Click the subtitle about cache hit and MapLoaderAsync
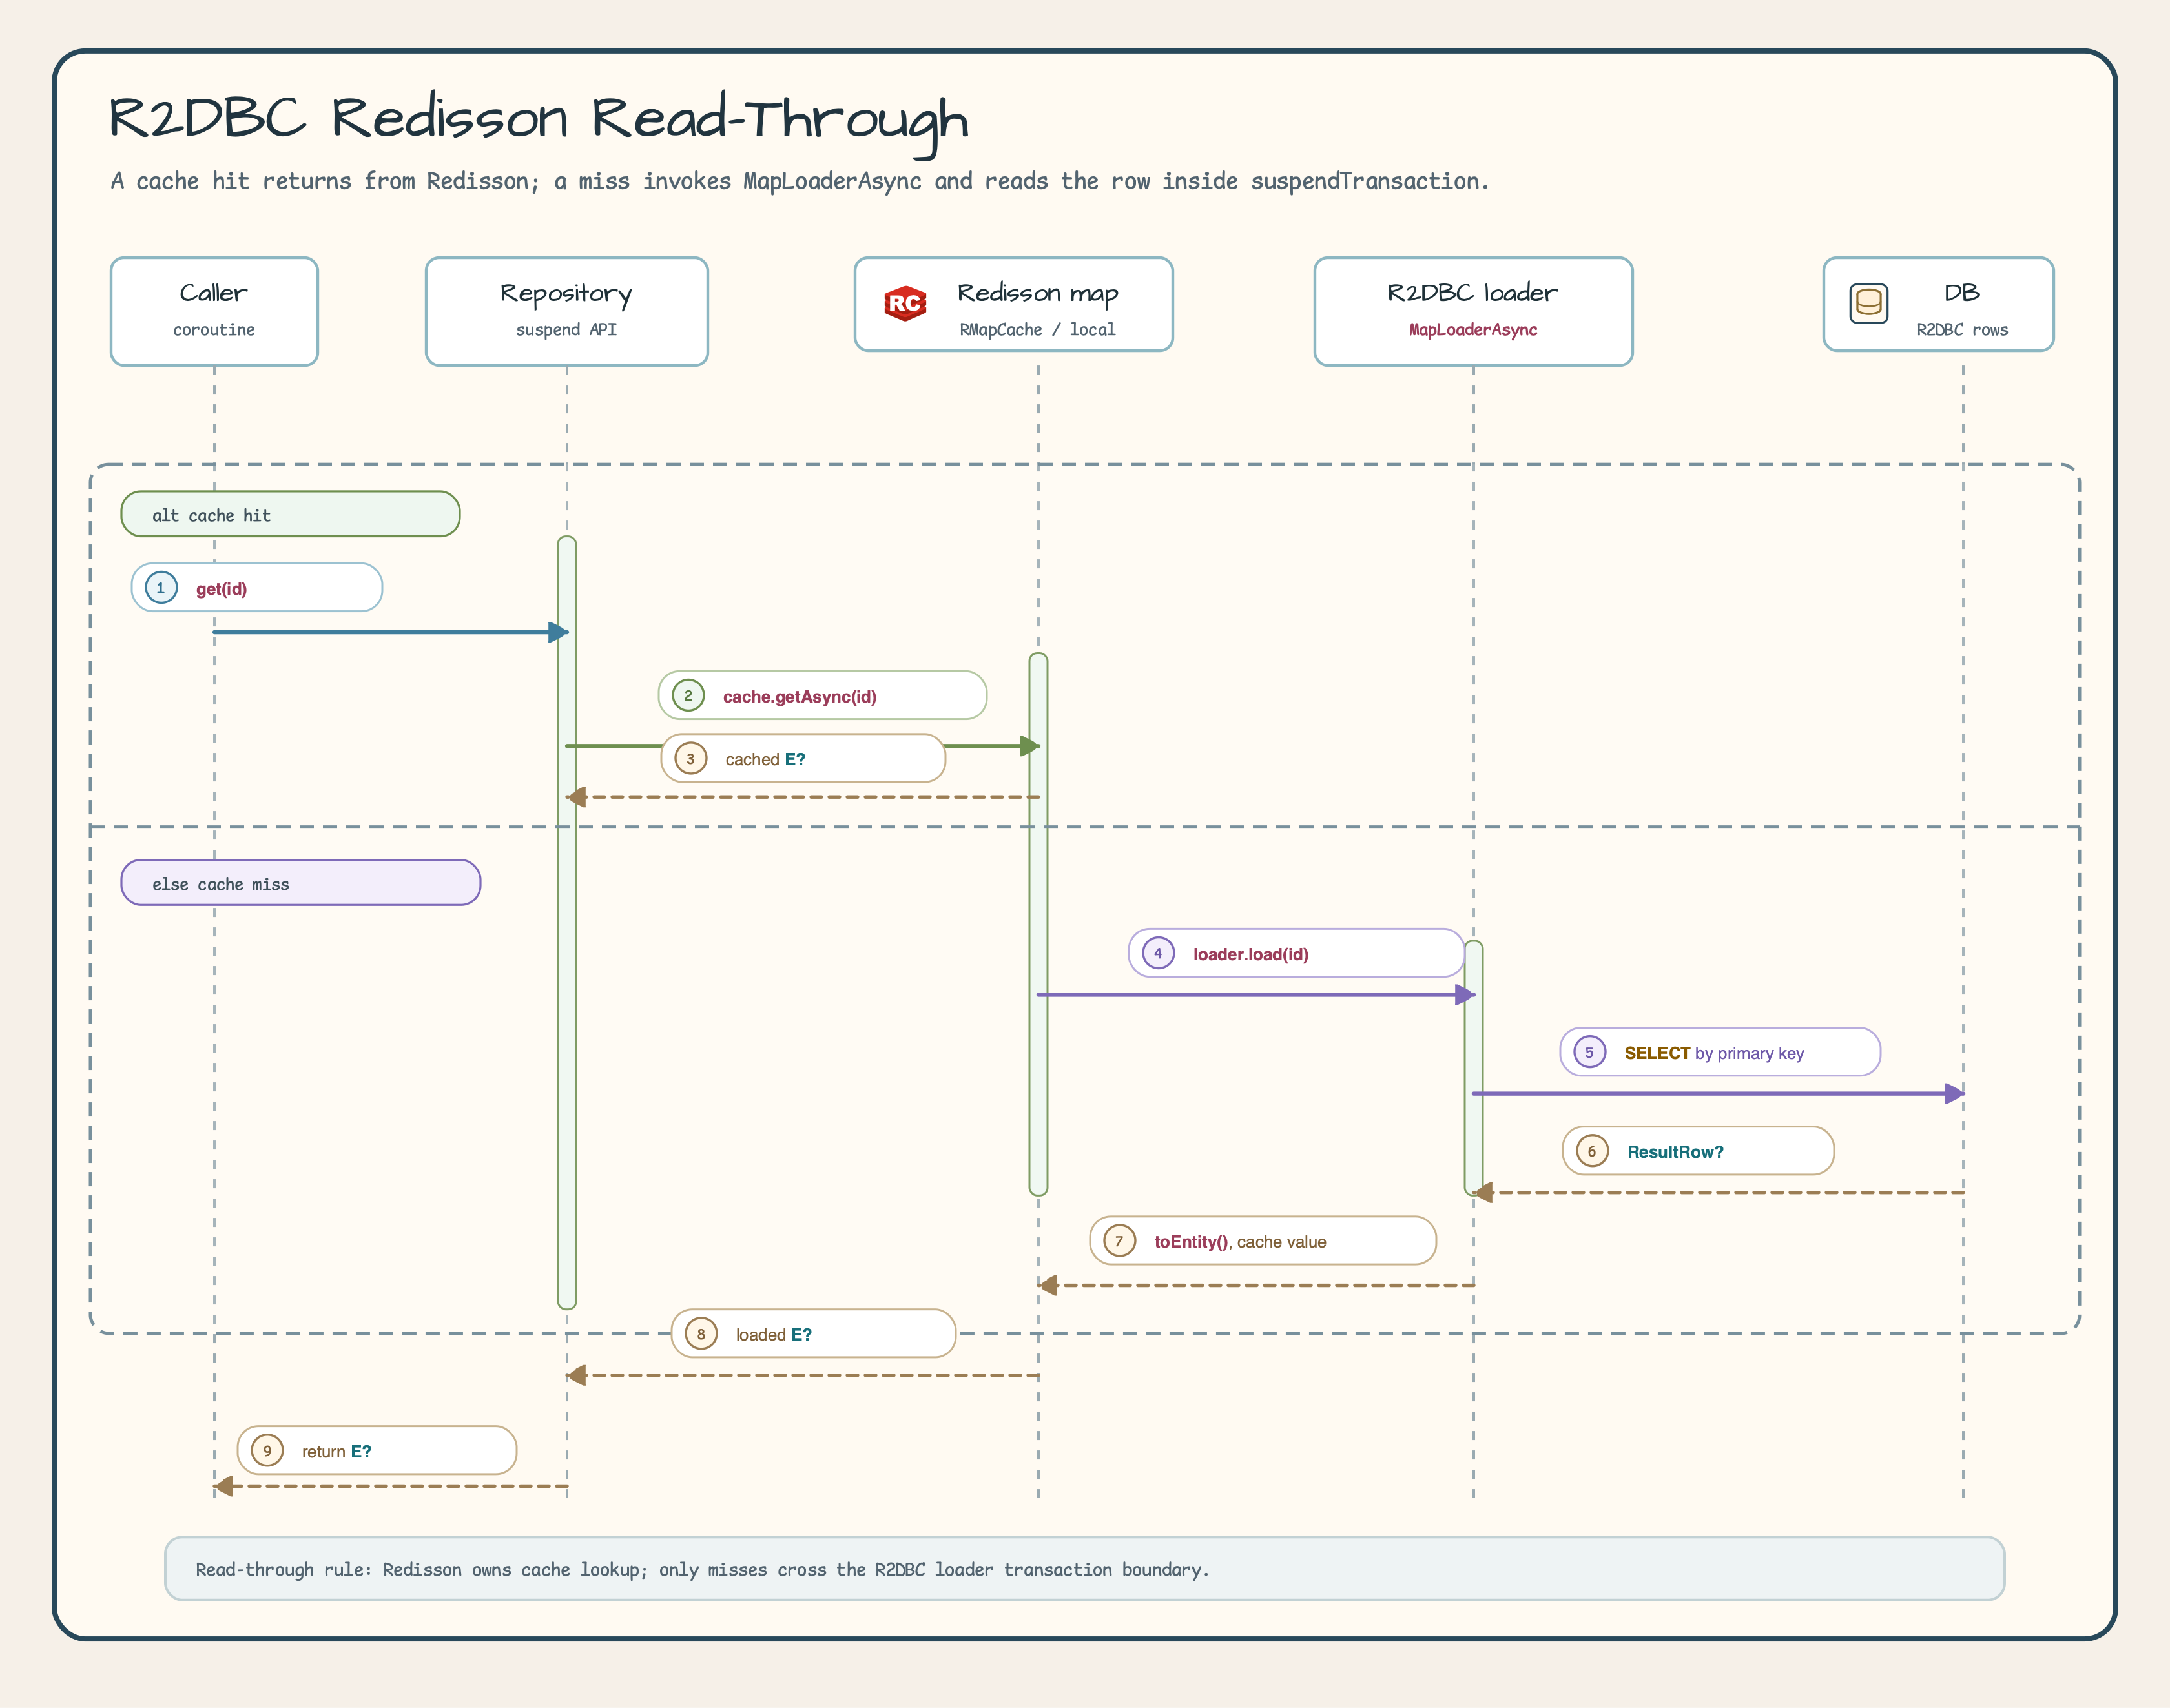2170x1708 pixels. click(800, 181)
